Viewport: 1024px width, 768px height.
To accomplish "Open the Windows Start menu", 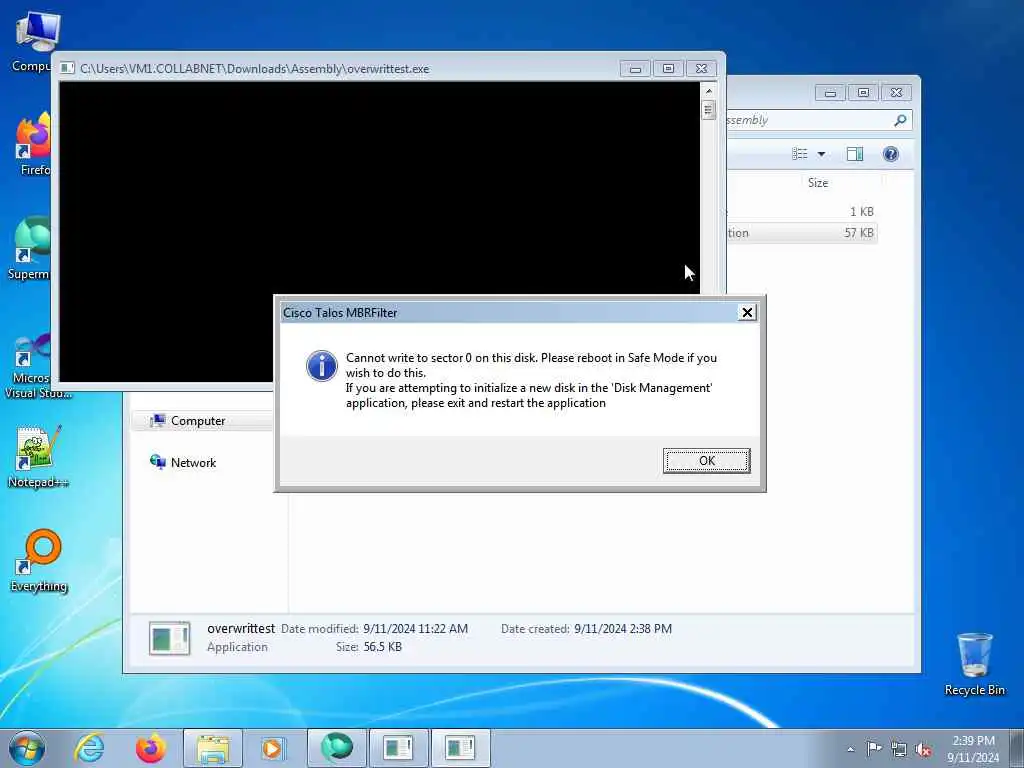I will tap(27, 748).
